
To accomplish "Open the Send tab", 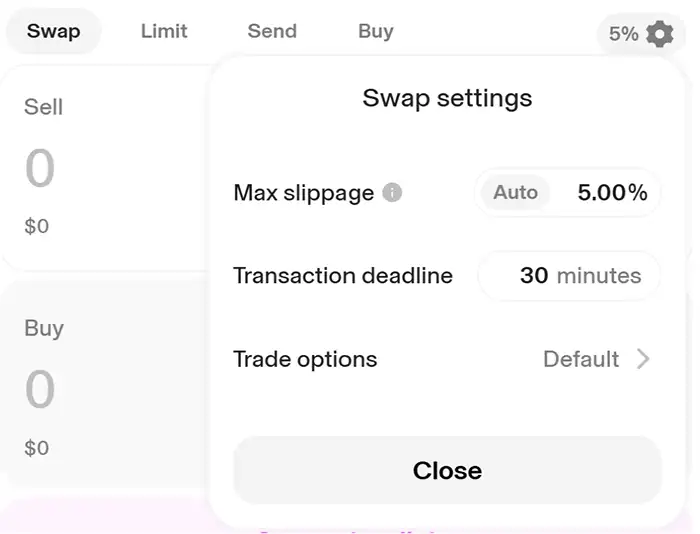I will pos(272,31).
